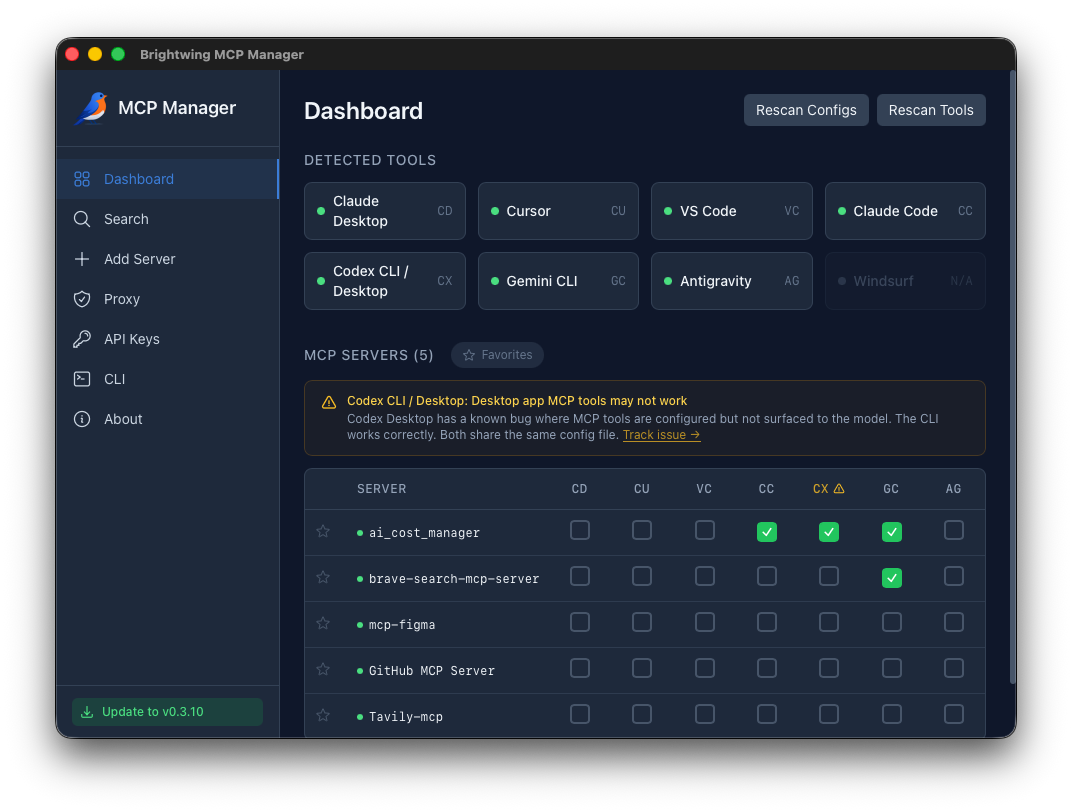The image size is (1072, 812).
Task: Disable the GC checkbox for brave-search-mcp-server
Action: pos(891,578)
